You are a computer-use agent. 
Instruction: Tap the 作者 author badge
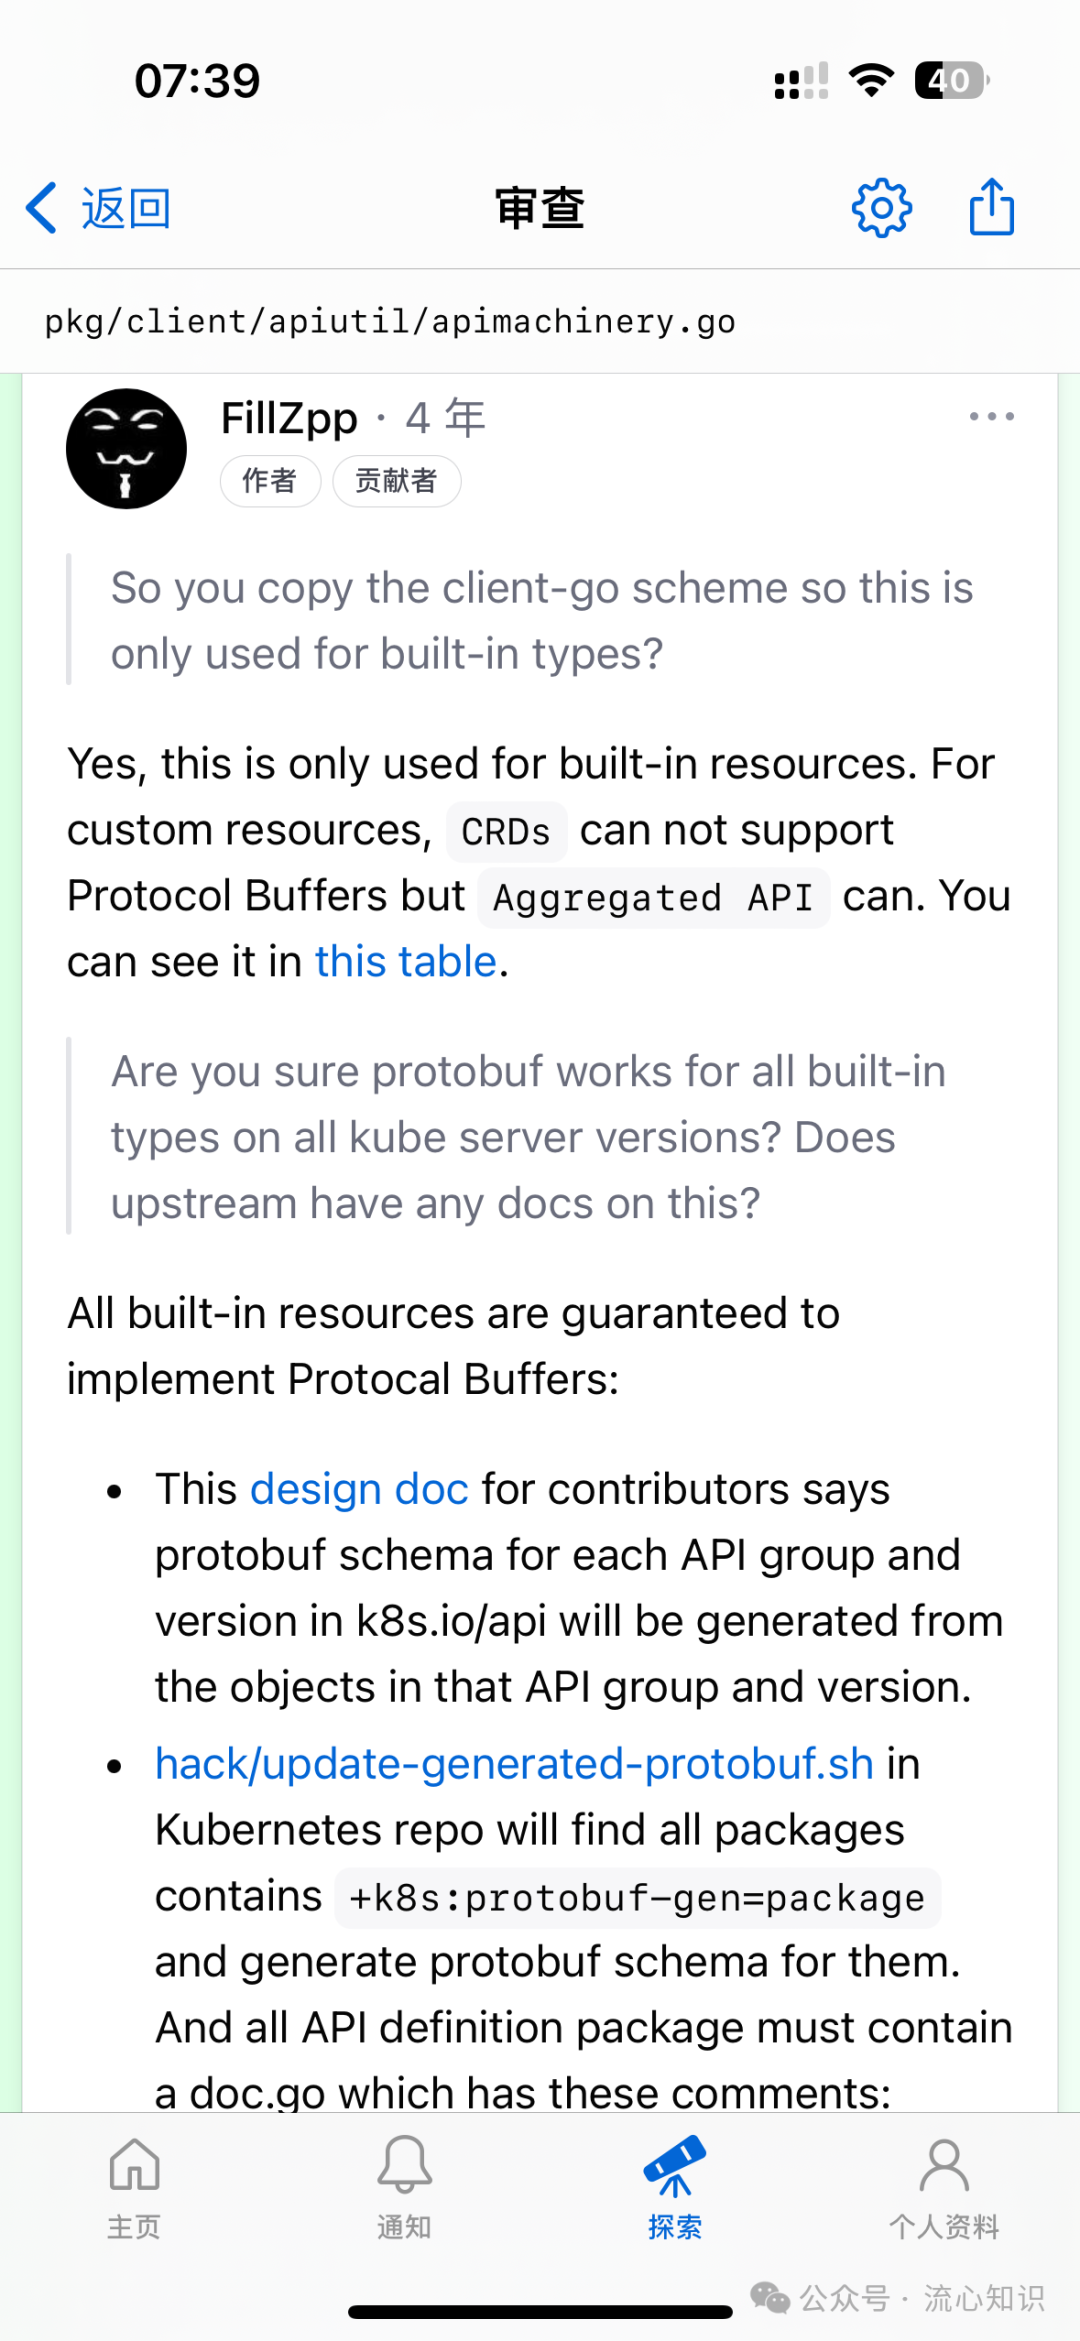pos(270,481)
